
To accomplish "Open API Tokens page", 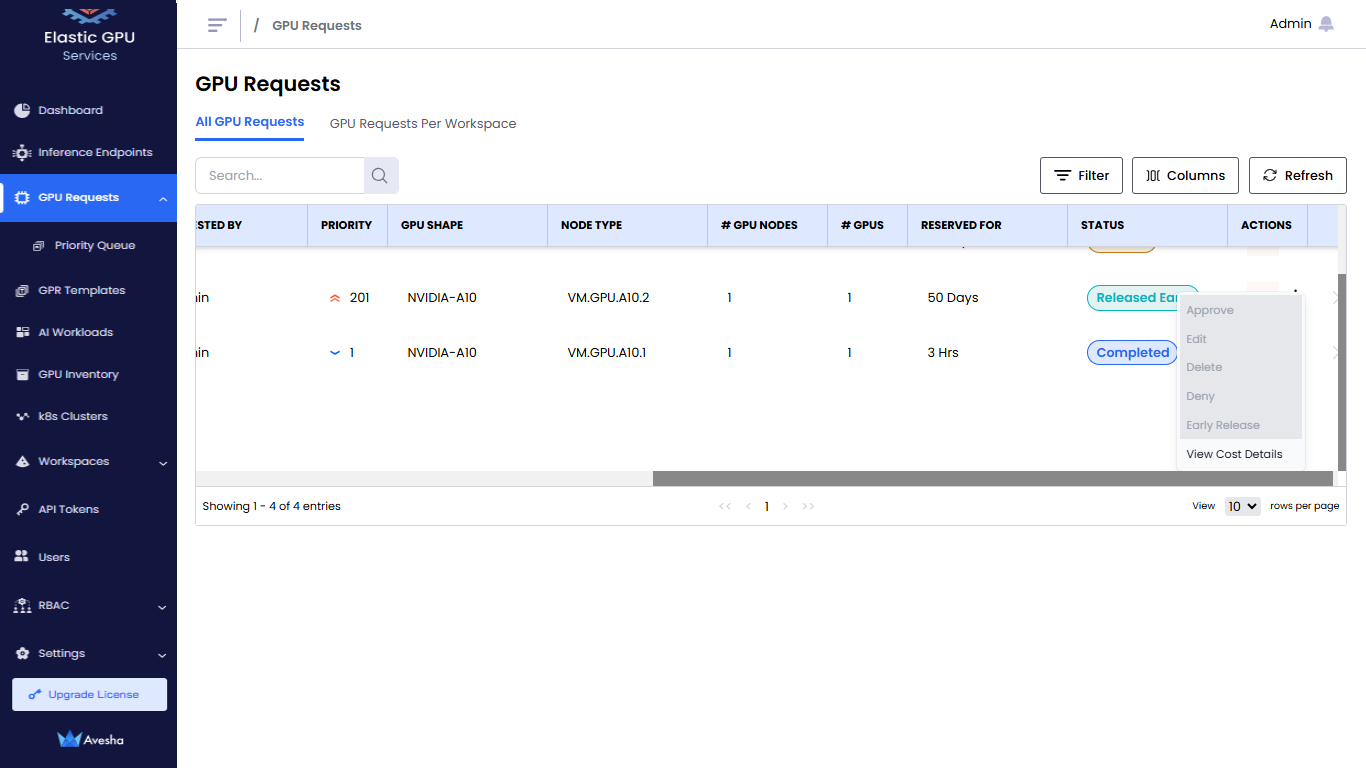I will [68, 509].
